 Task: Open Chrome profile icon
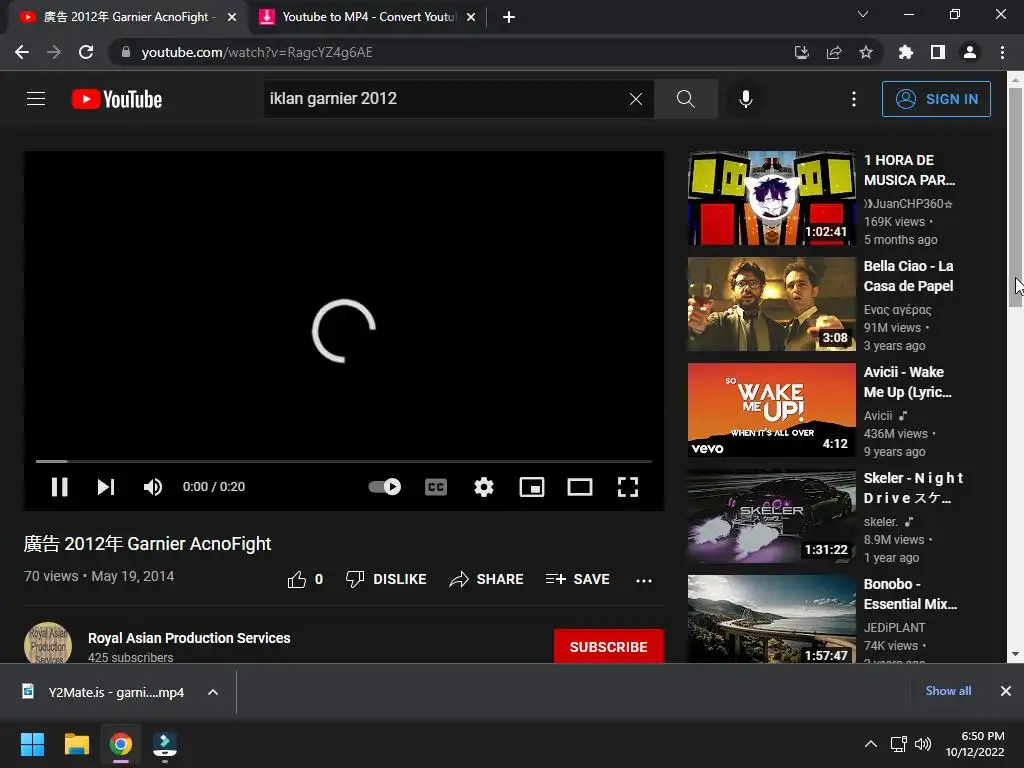tap(970, 52)
